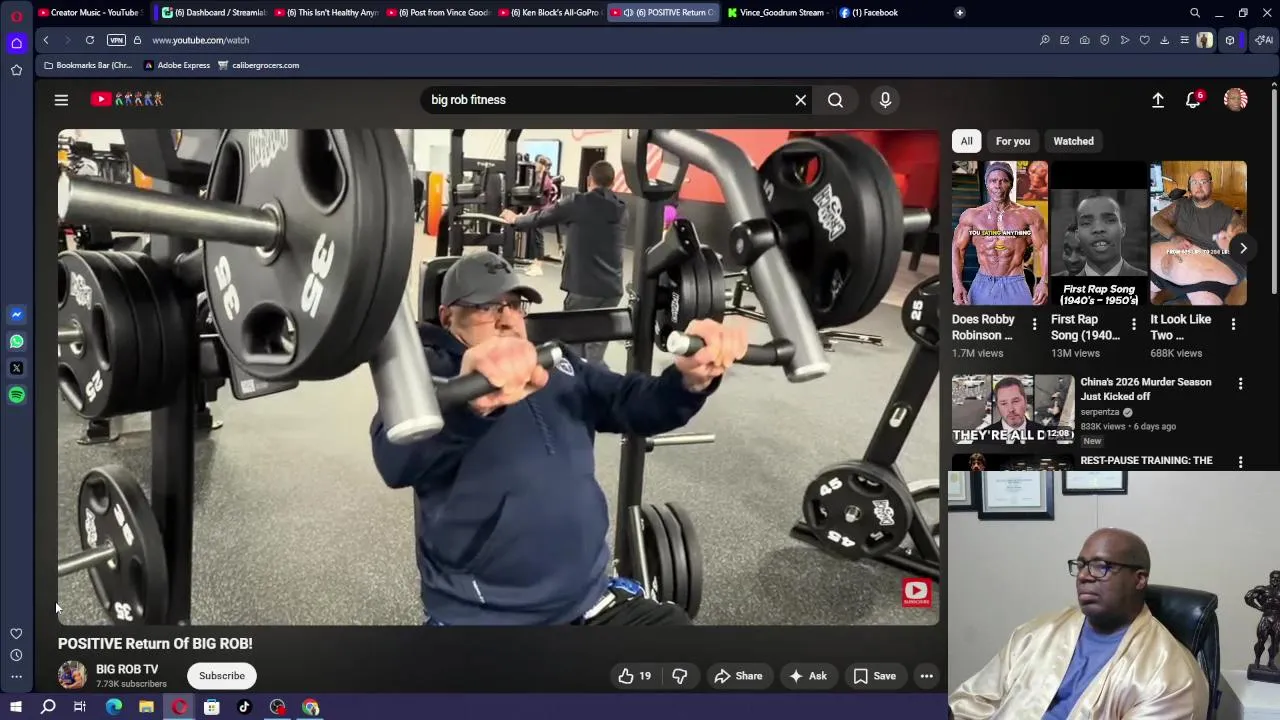The width and height of the screenshot is (1280, 720).
Task: Open the serpentza channel link
Action: 1100,412
